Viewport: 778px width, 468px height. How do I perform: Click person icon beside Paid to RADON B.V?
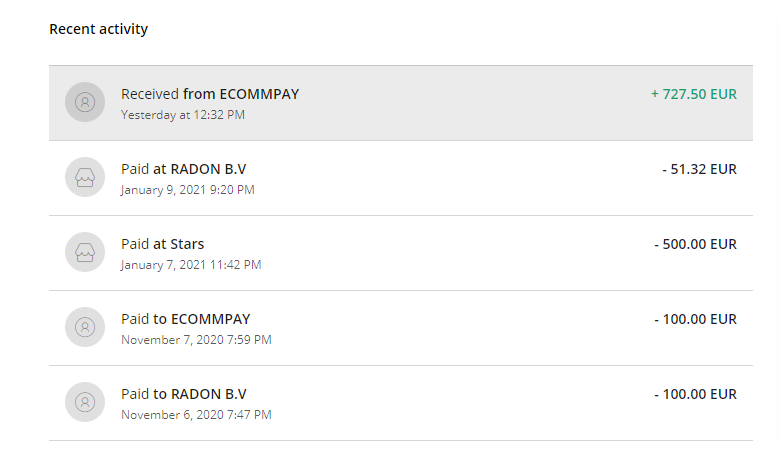point(85,402)
